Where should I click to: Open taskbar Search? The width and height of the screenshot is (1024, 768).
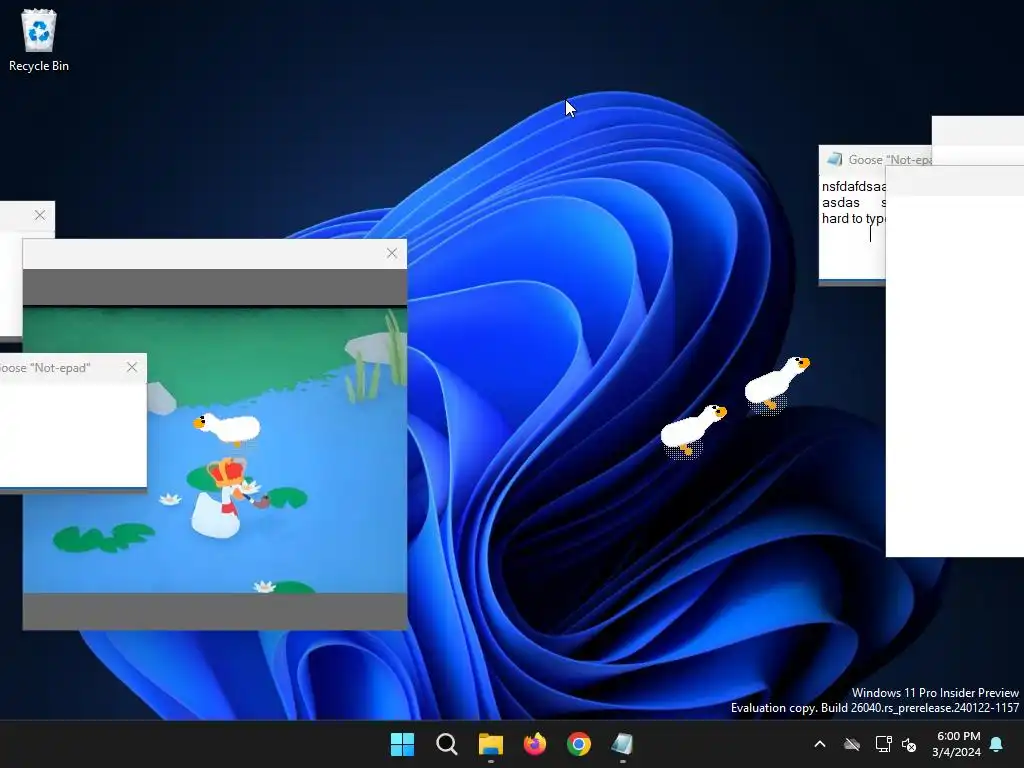pyautogui.click(x=447, y=744)
